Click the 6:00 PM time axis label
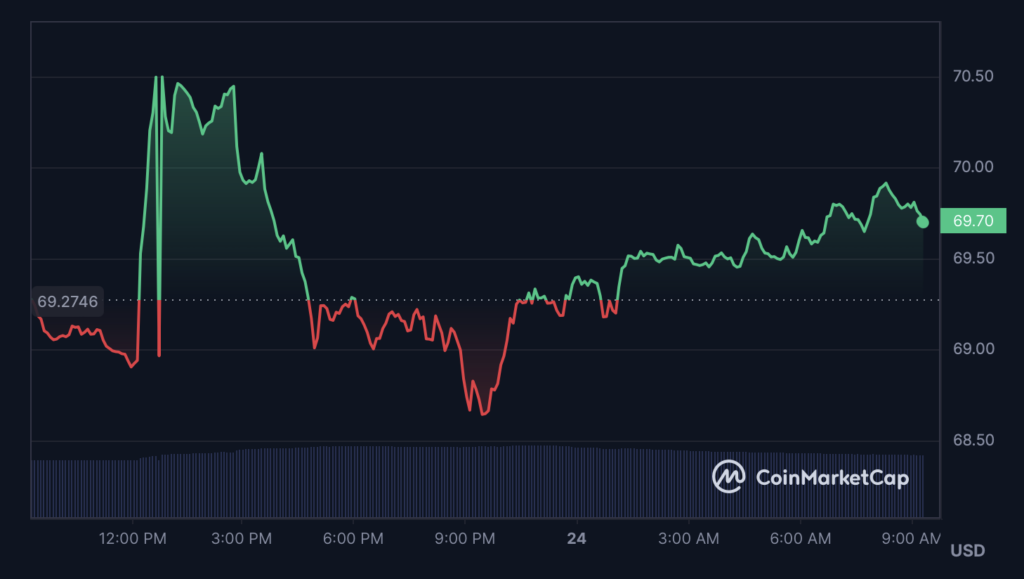 [353, 539]
